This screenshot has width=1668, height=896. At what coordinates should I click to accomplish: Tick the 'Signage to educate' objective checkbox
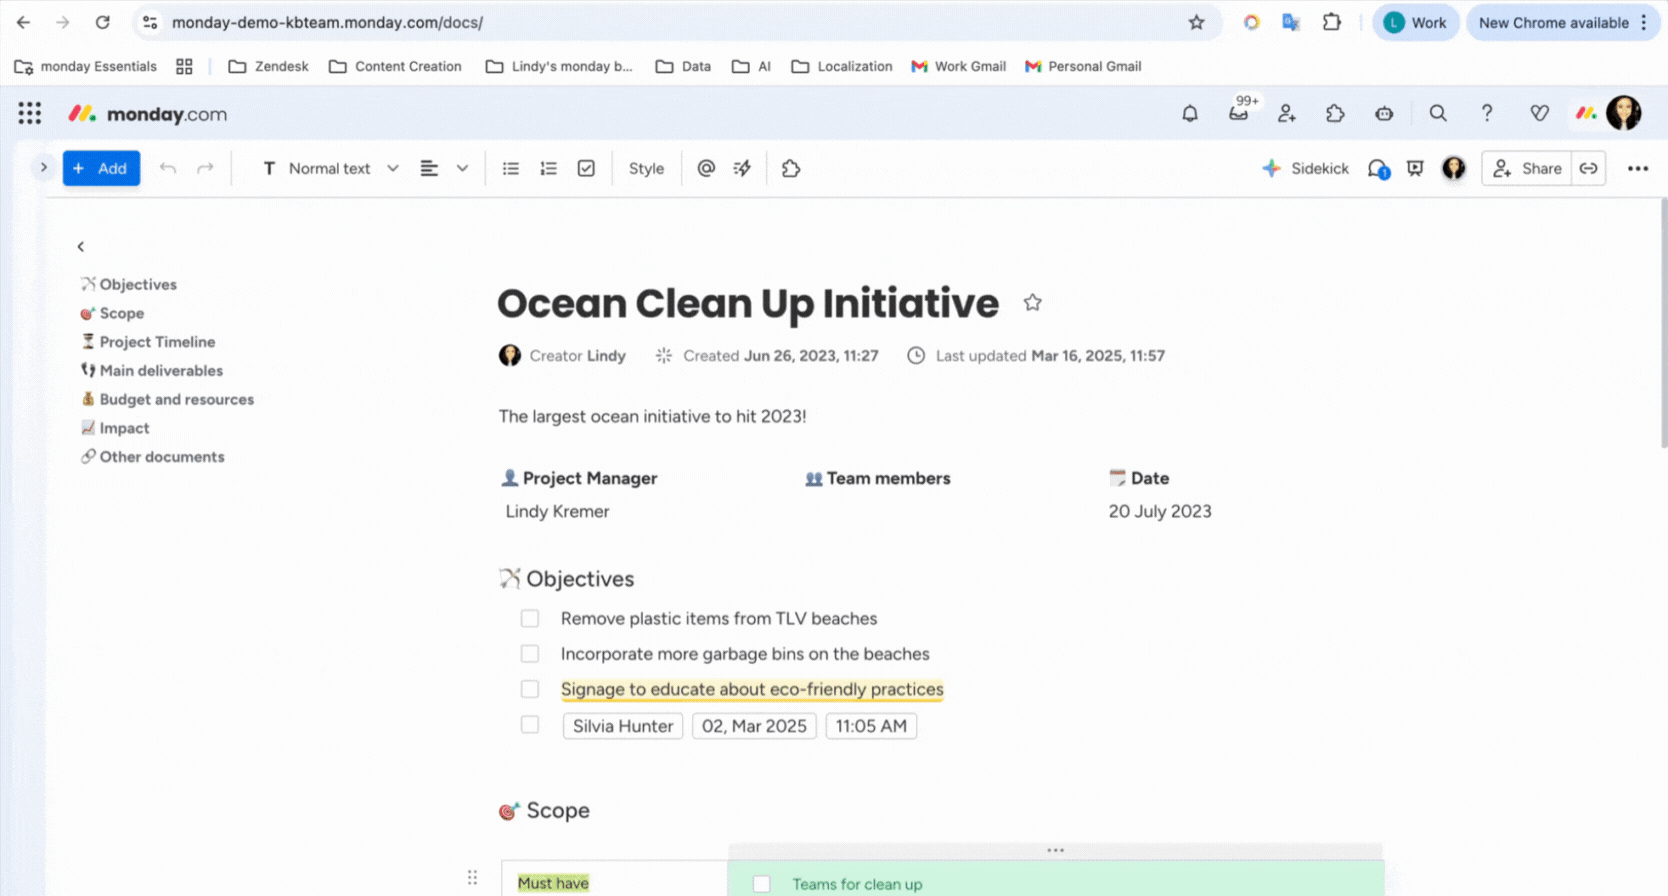point(530,689)
